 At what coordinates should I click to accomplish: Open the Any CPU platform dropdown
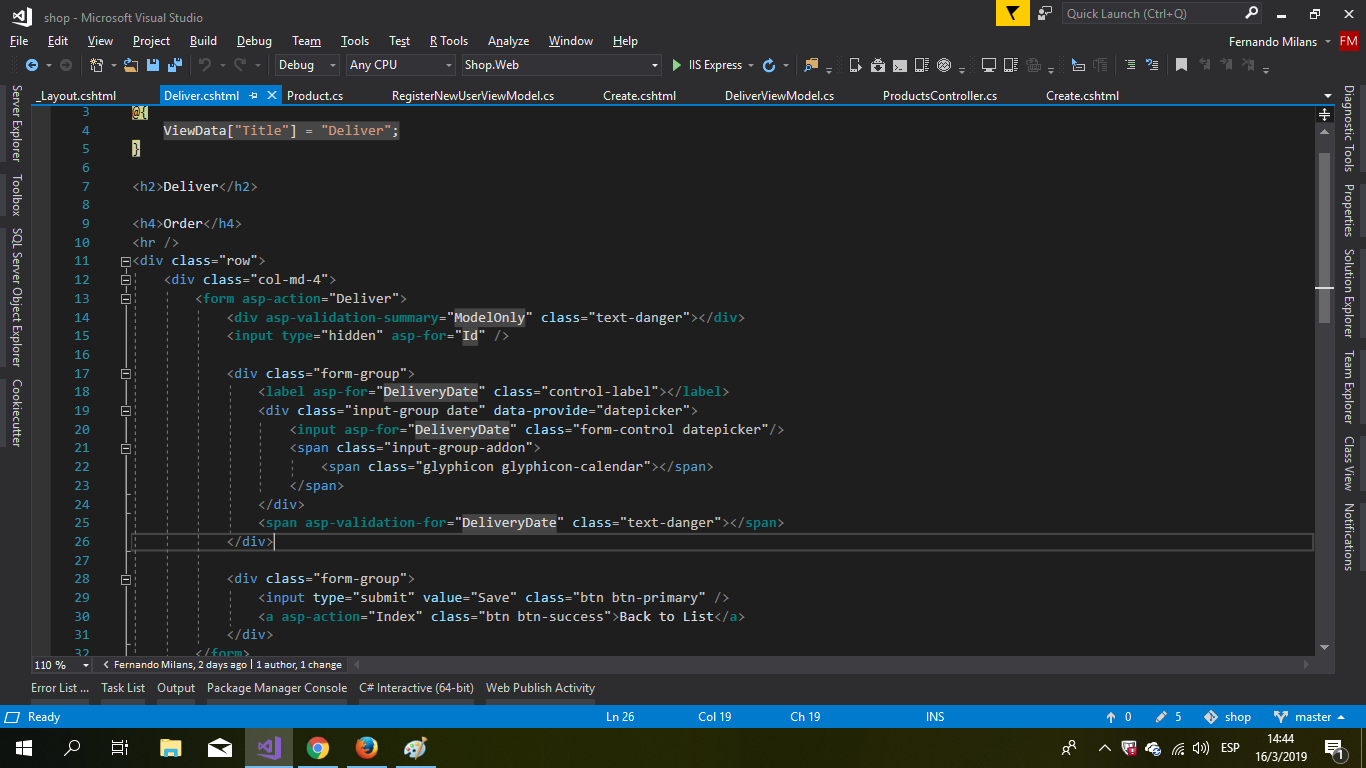[400, 65]
